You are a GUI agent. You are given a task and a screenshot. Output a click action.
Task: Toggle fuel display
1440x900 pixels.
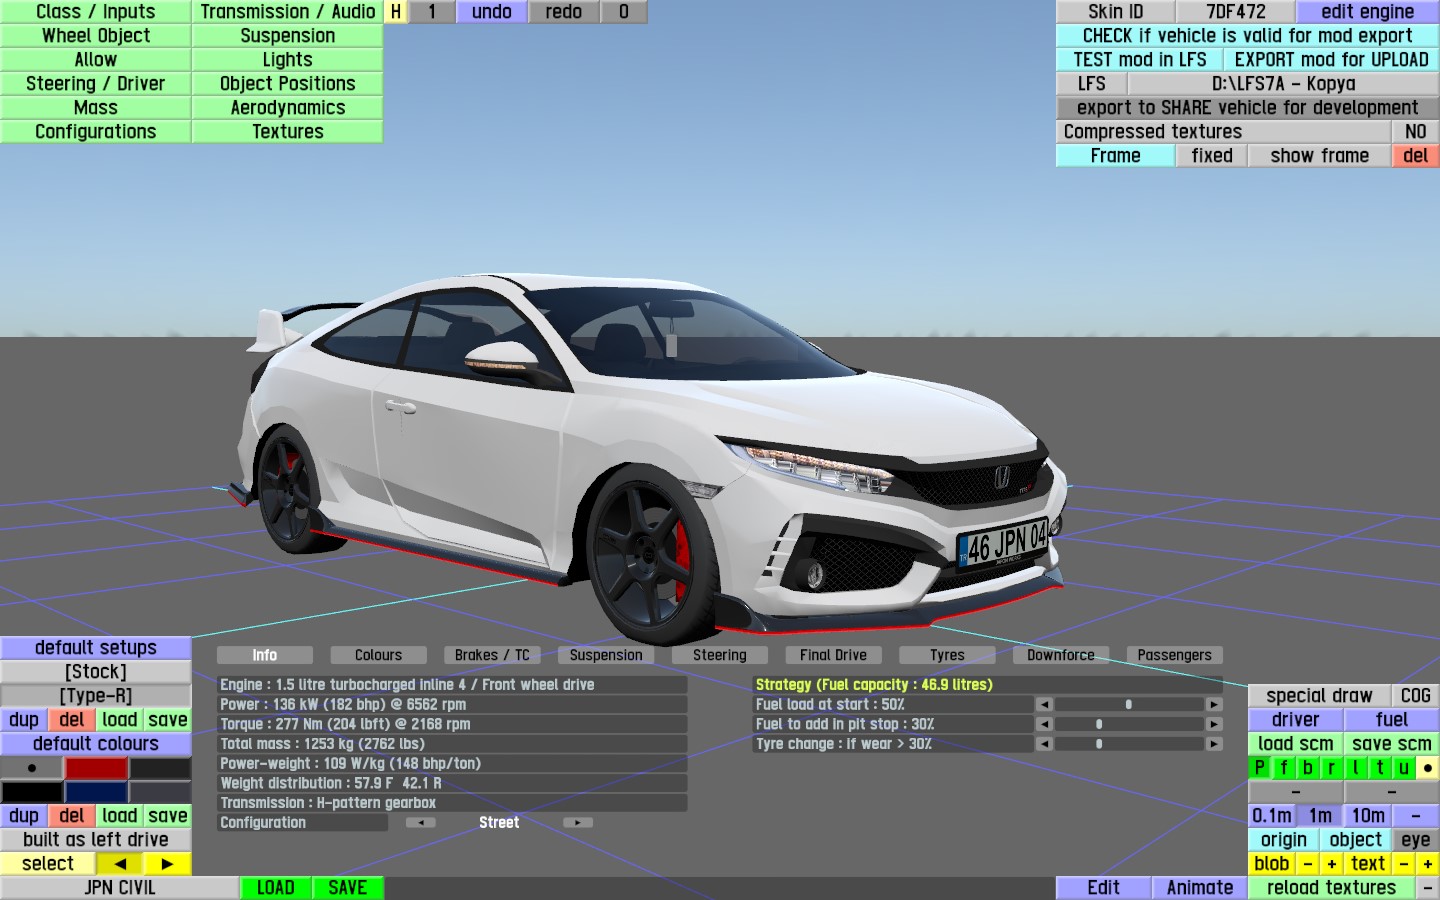(x=1391, y=720)
